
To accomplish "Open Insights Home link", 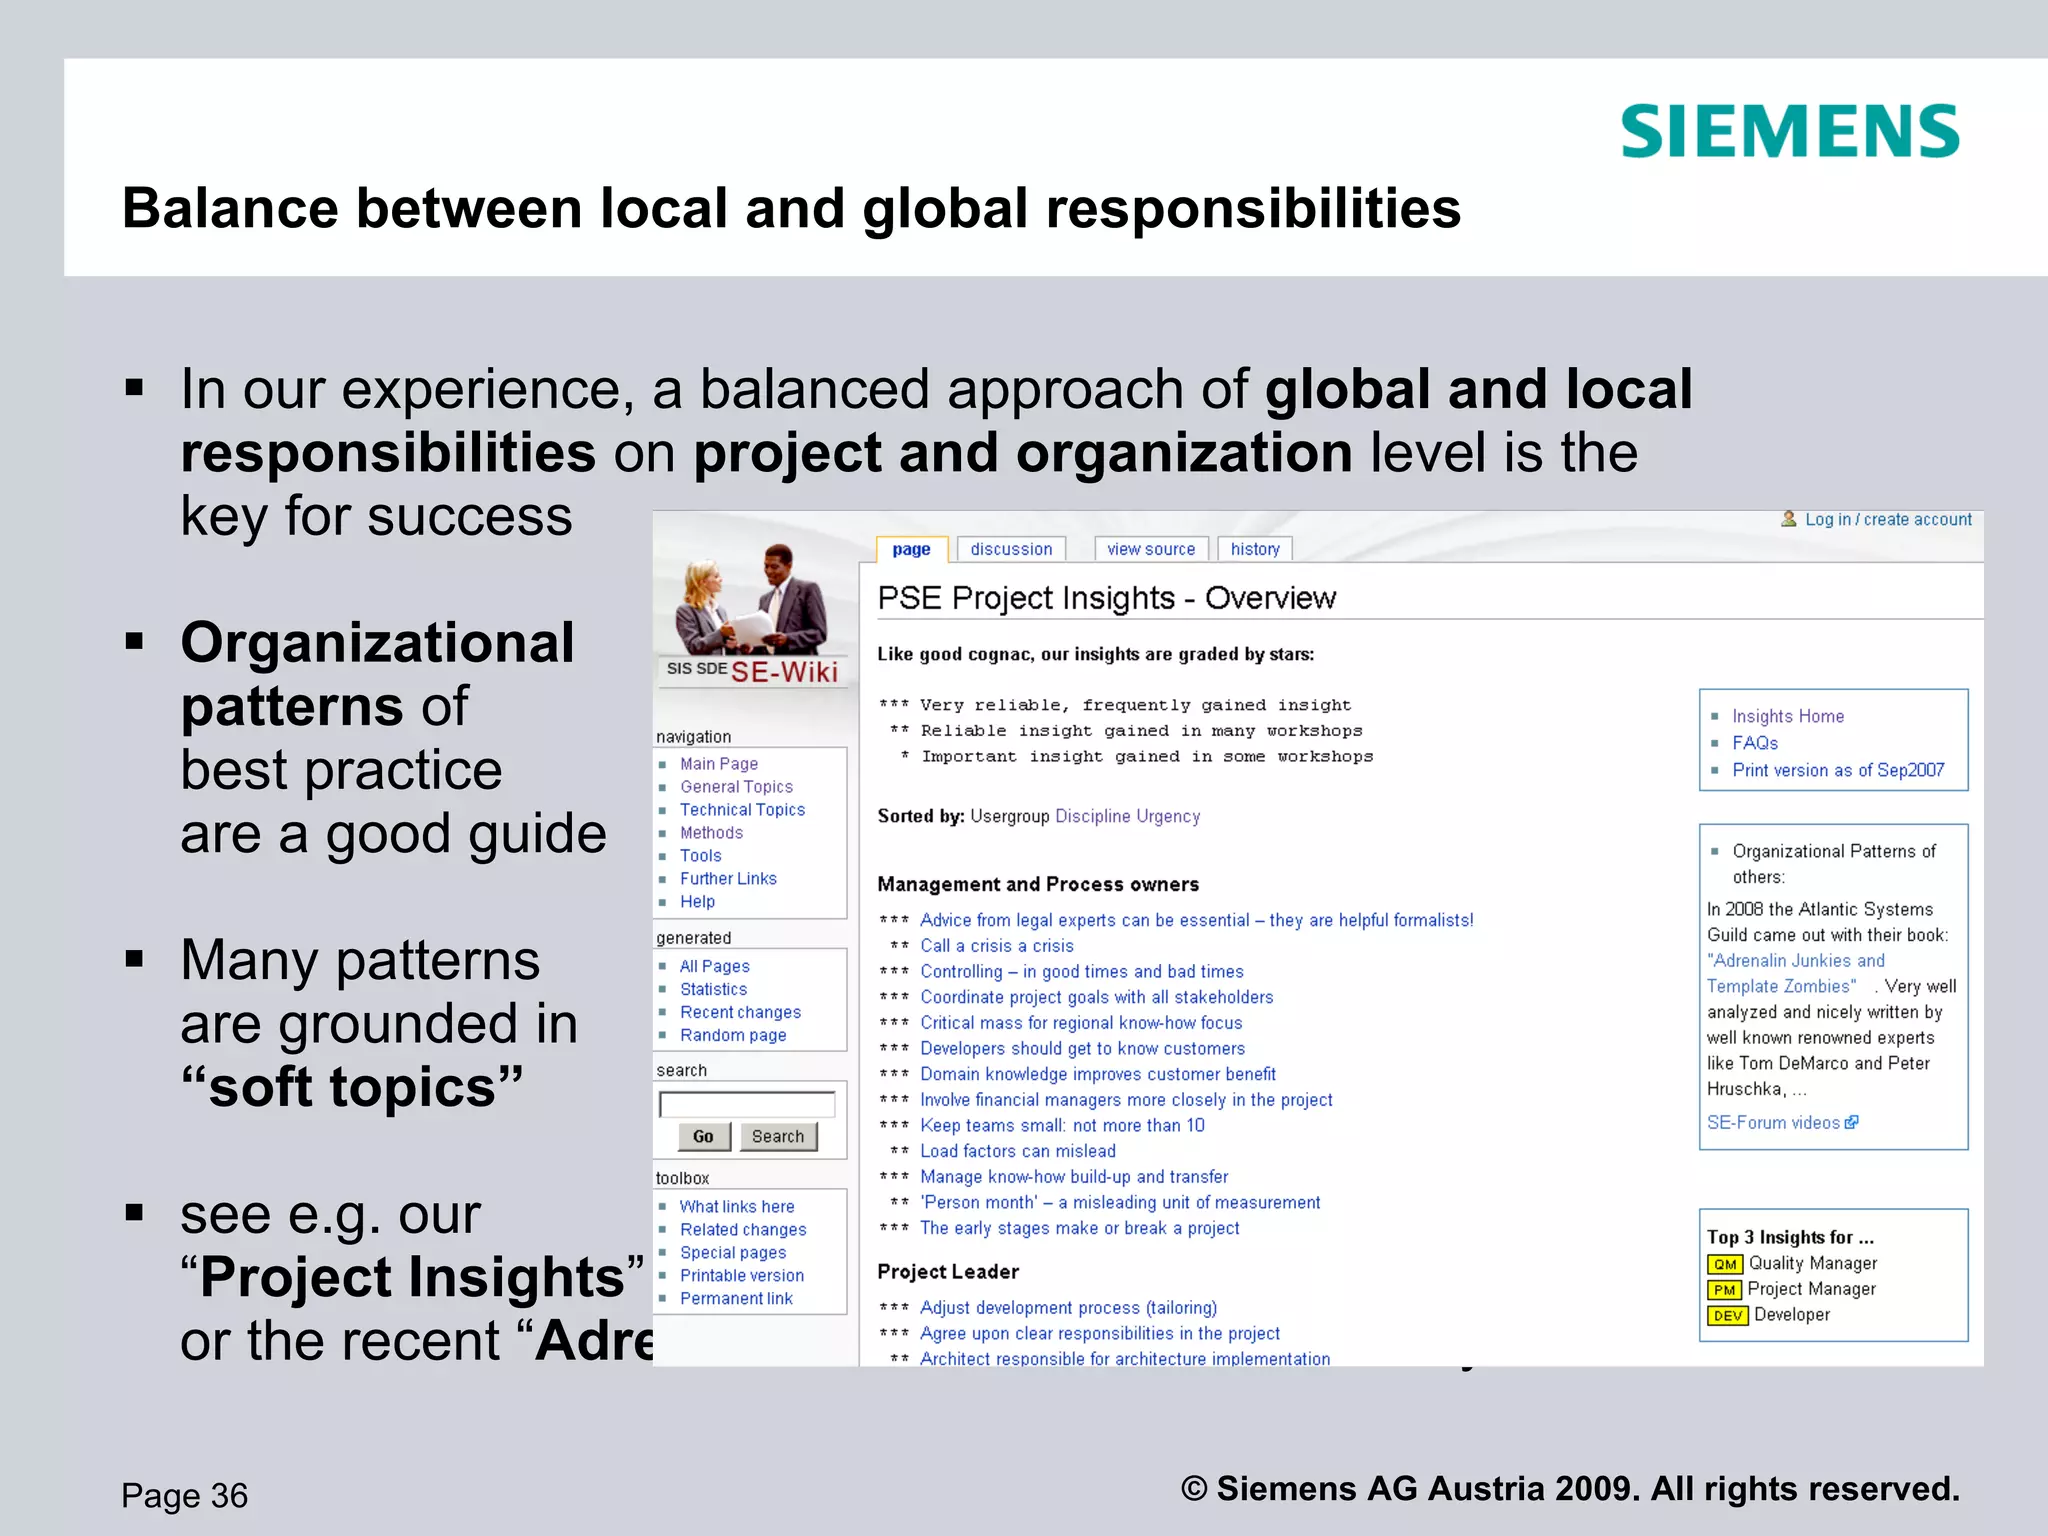I will [x=1788, y=716].
